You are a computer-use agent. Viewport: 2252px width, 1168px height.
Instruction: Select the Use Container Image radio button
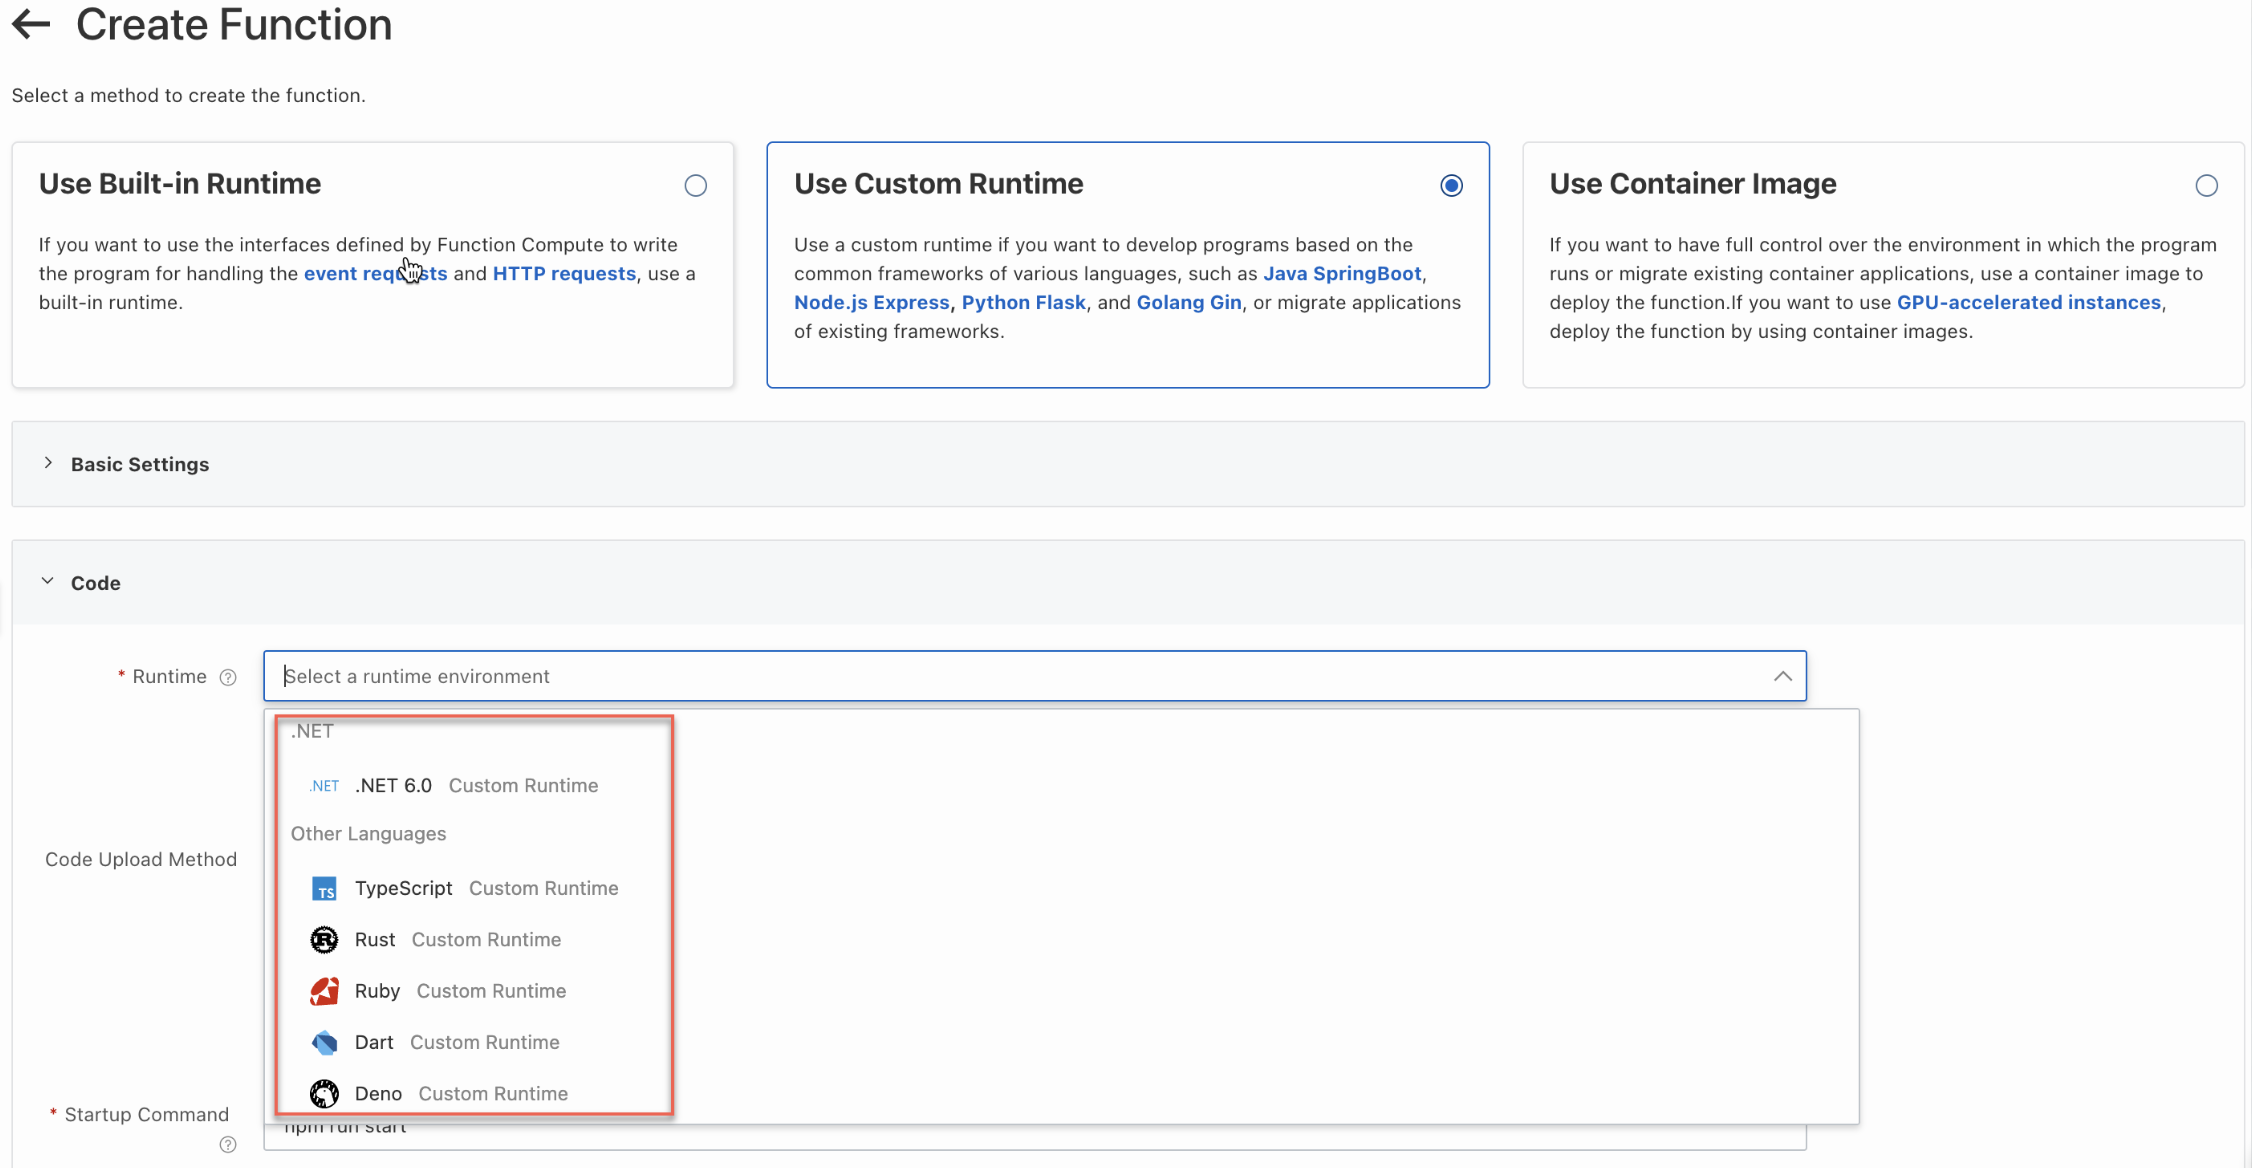tap(2206, 186)
